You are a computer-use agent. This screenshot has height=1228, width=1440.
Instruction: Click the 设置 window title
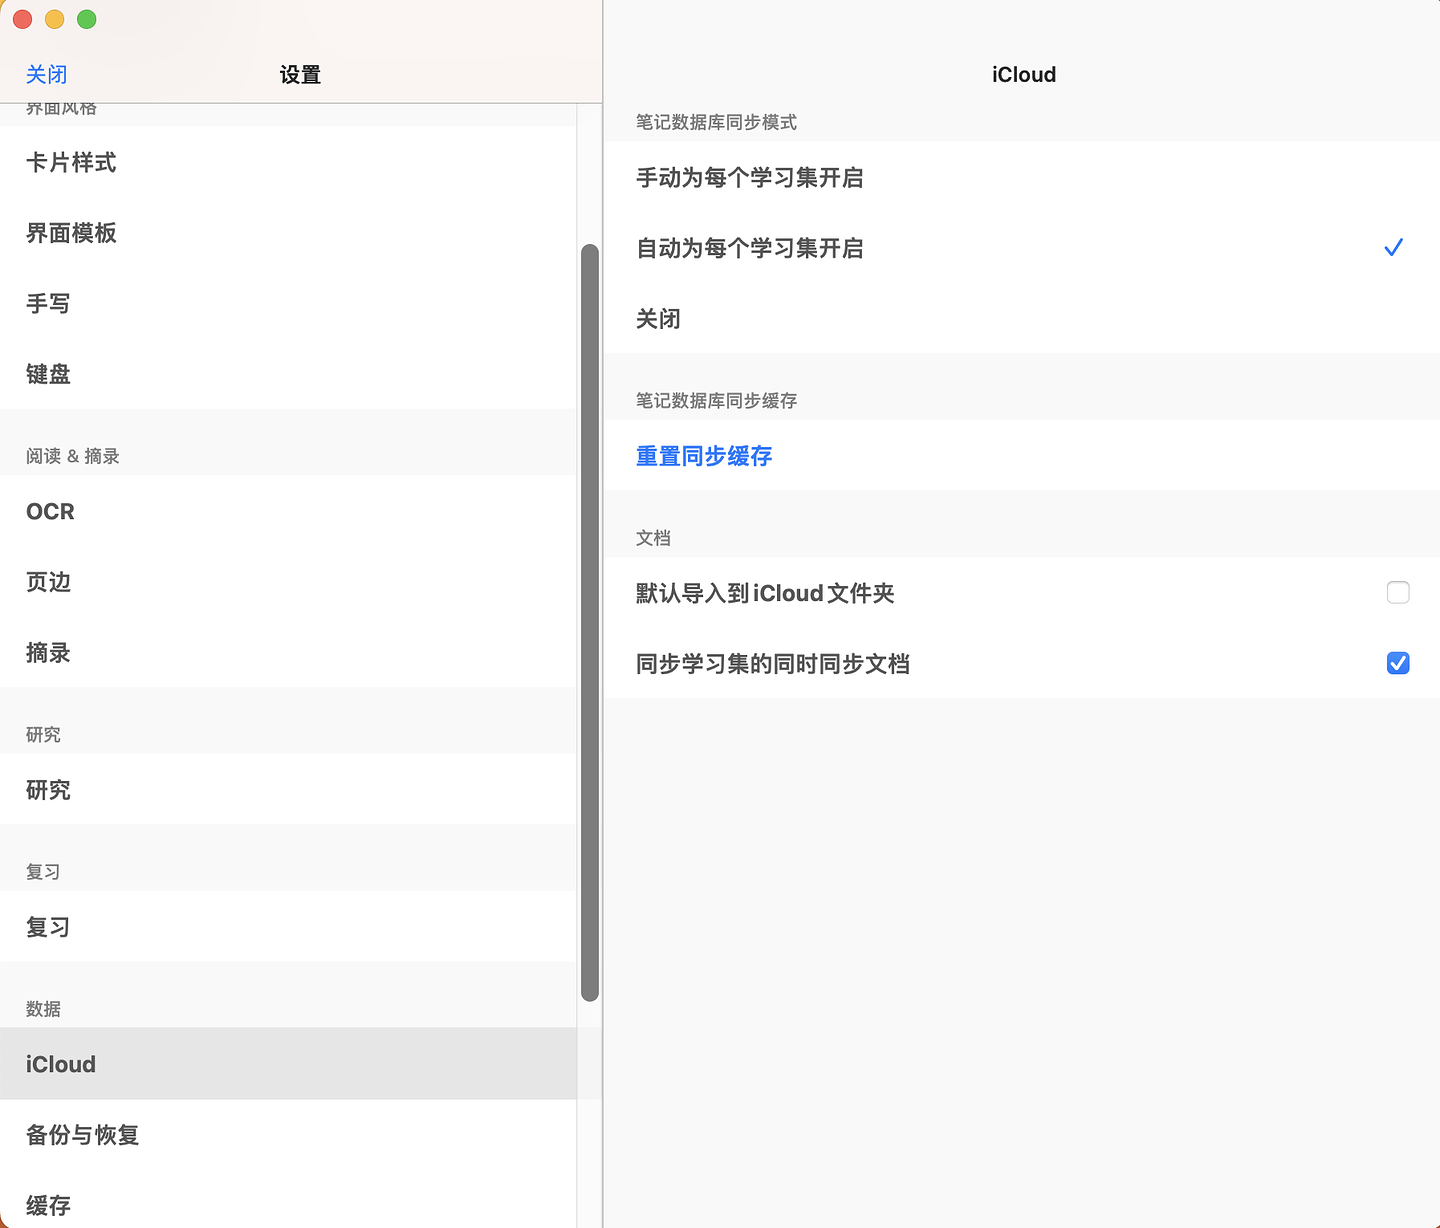[300, 75]
